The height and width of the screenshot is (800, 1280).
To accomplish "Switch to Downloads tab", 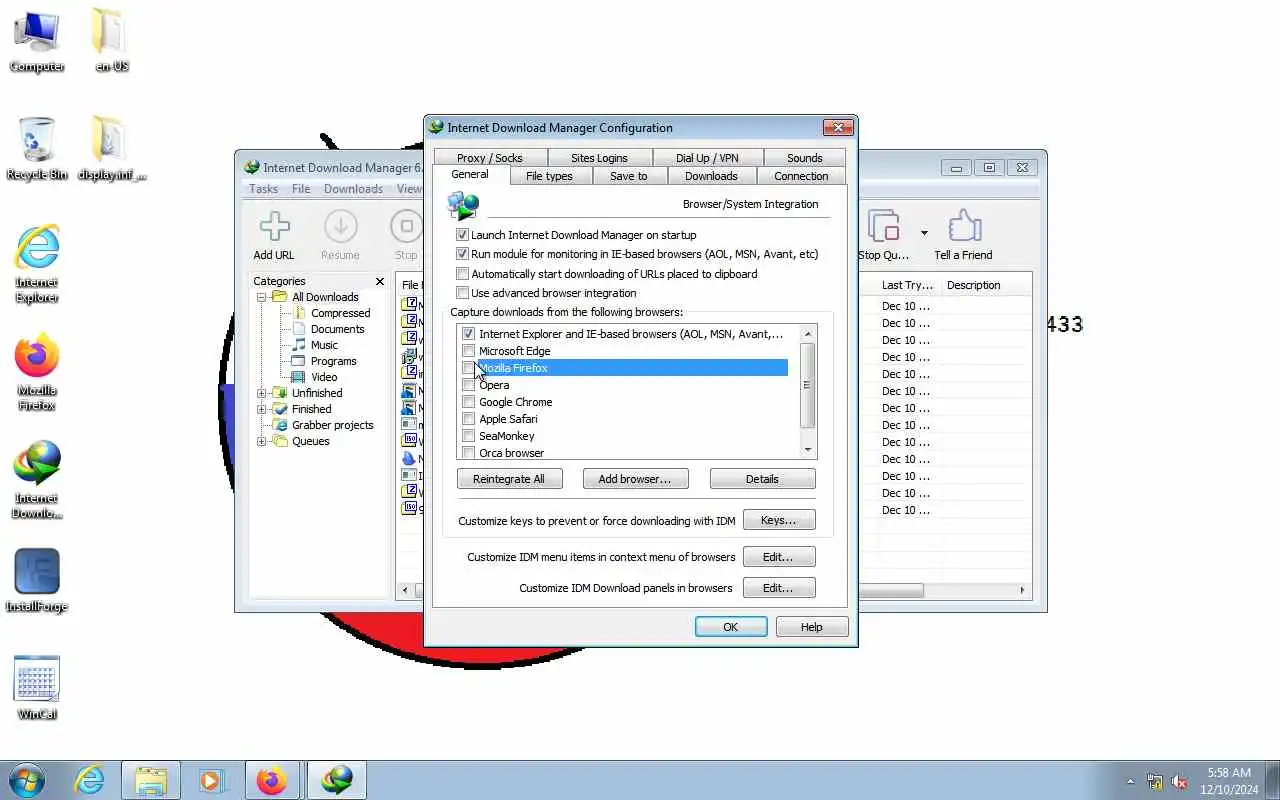I will 711,176.
